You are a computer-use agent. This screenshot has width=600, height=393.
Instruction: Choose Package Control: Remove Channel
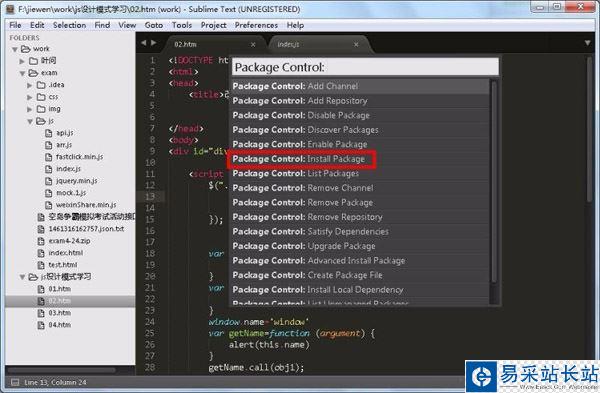click(360, 188)
